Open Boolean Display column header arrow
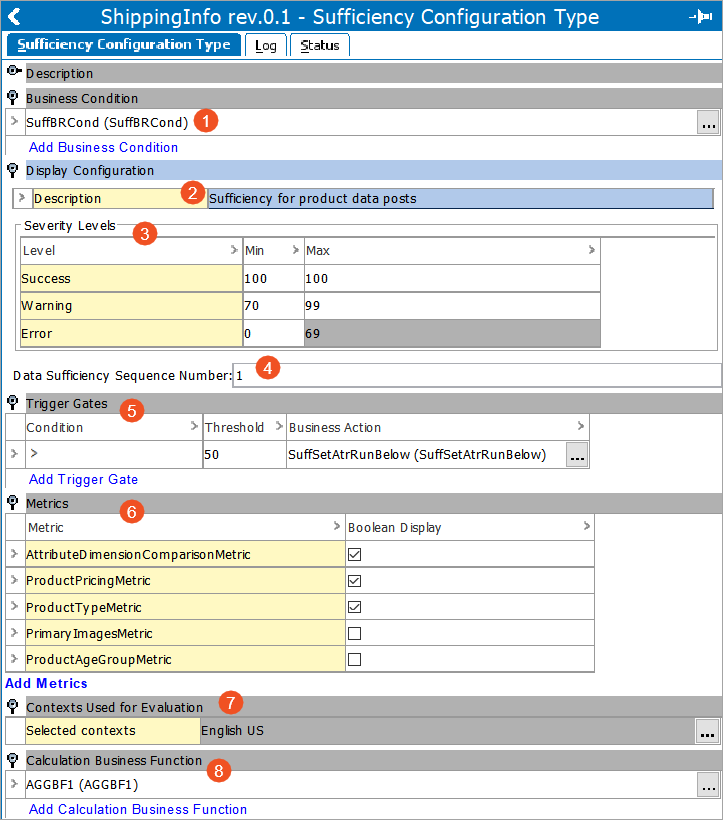Viewport: 723px width, 820px height. [x=587, y=526]
